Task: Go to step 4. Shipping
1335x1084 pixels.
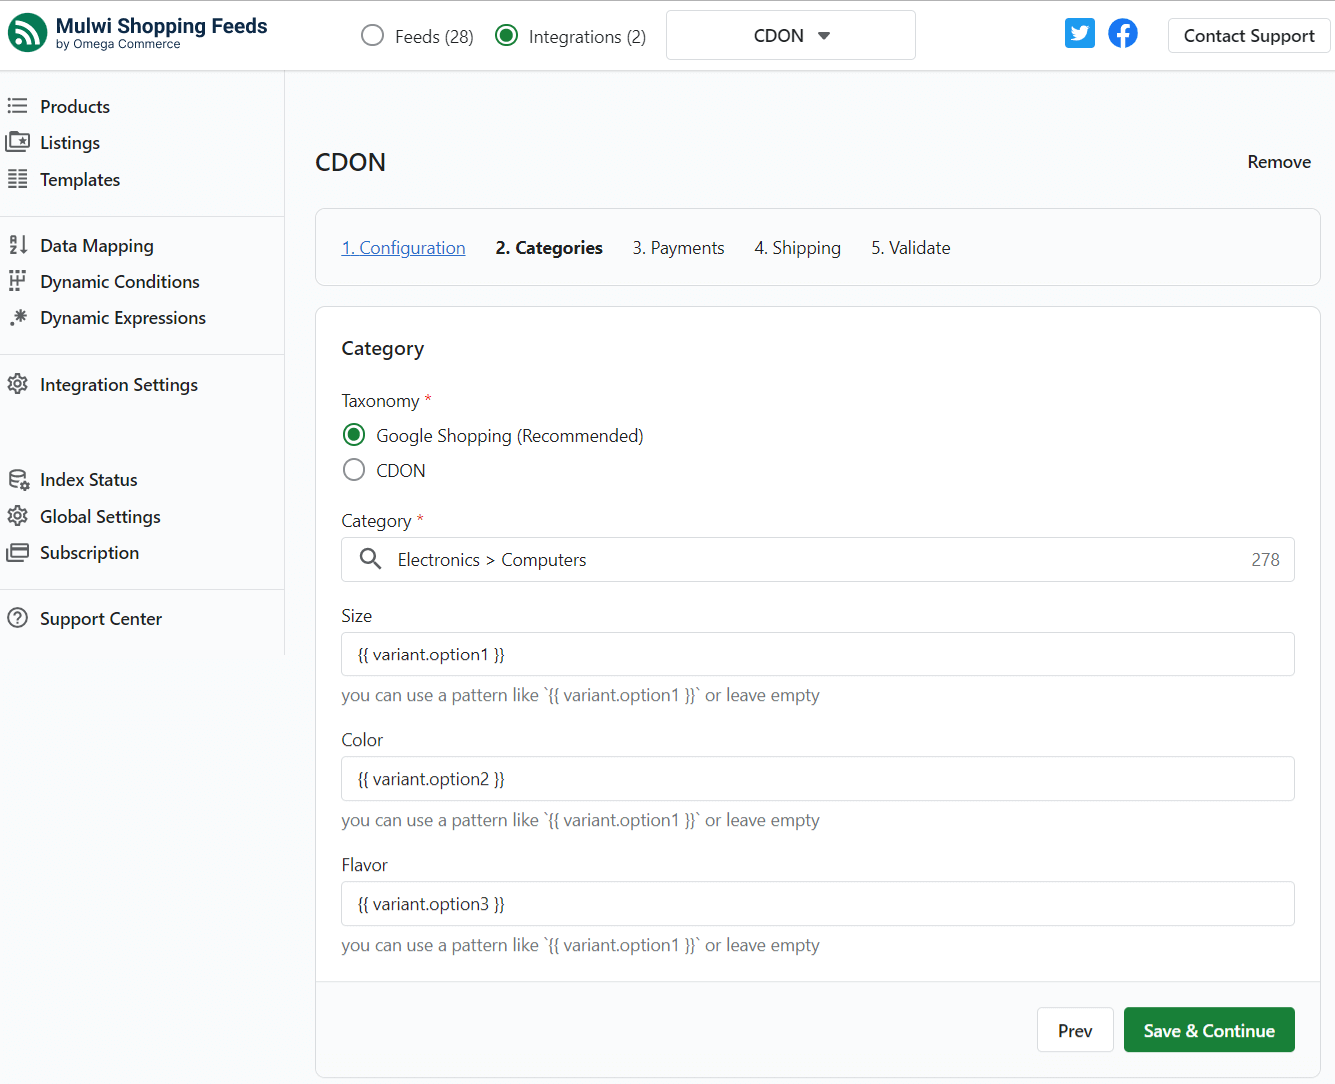Action: [x=797, y=248]
